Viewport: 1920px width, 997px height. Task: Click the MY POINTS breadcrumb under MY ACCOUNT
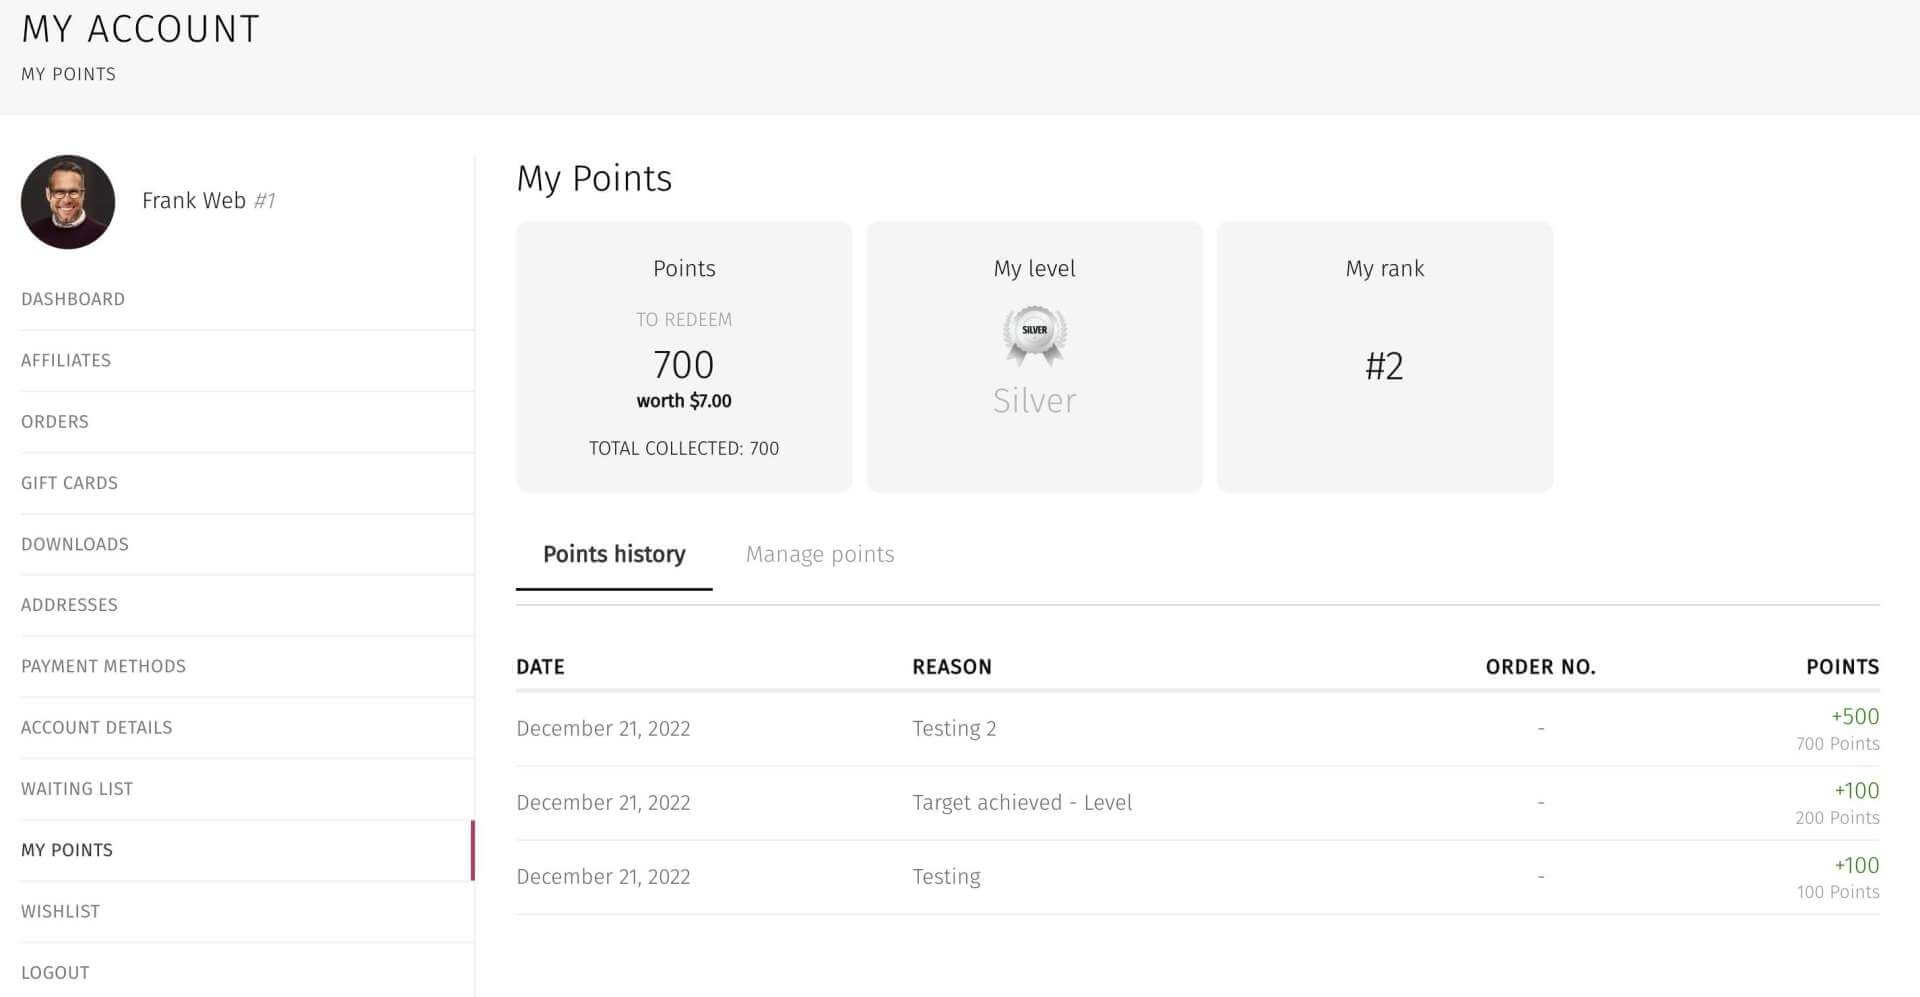pos(67,74)
